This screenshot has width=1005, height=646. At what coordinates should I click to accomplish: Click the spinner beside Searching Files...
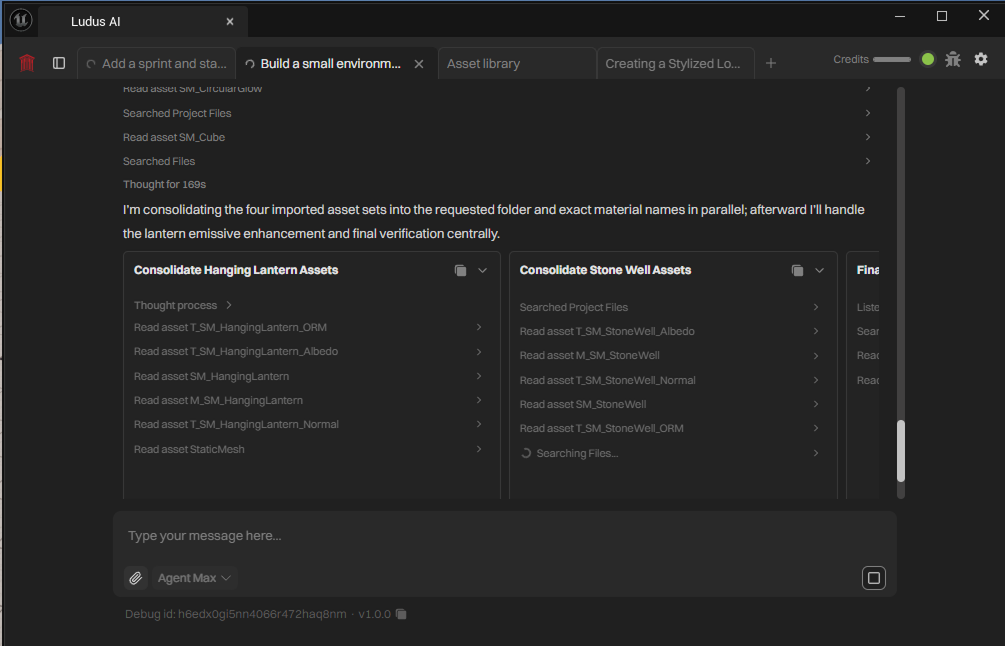(526, 453)
